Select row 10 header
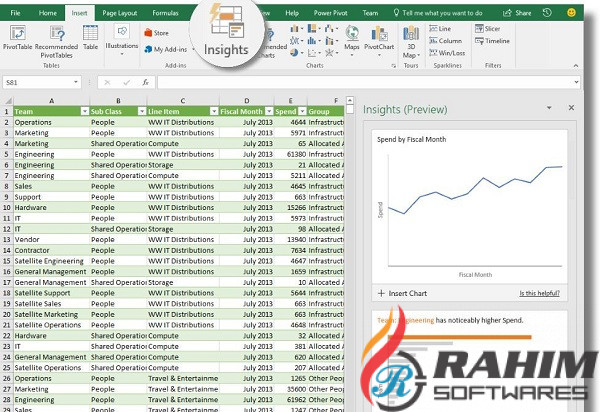The width and height of the screenshot is (600, 412). tap(7, 208)
